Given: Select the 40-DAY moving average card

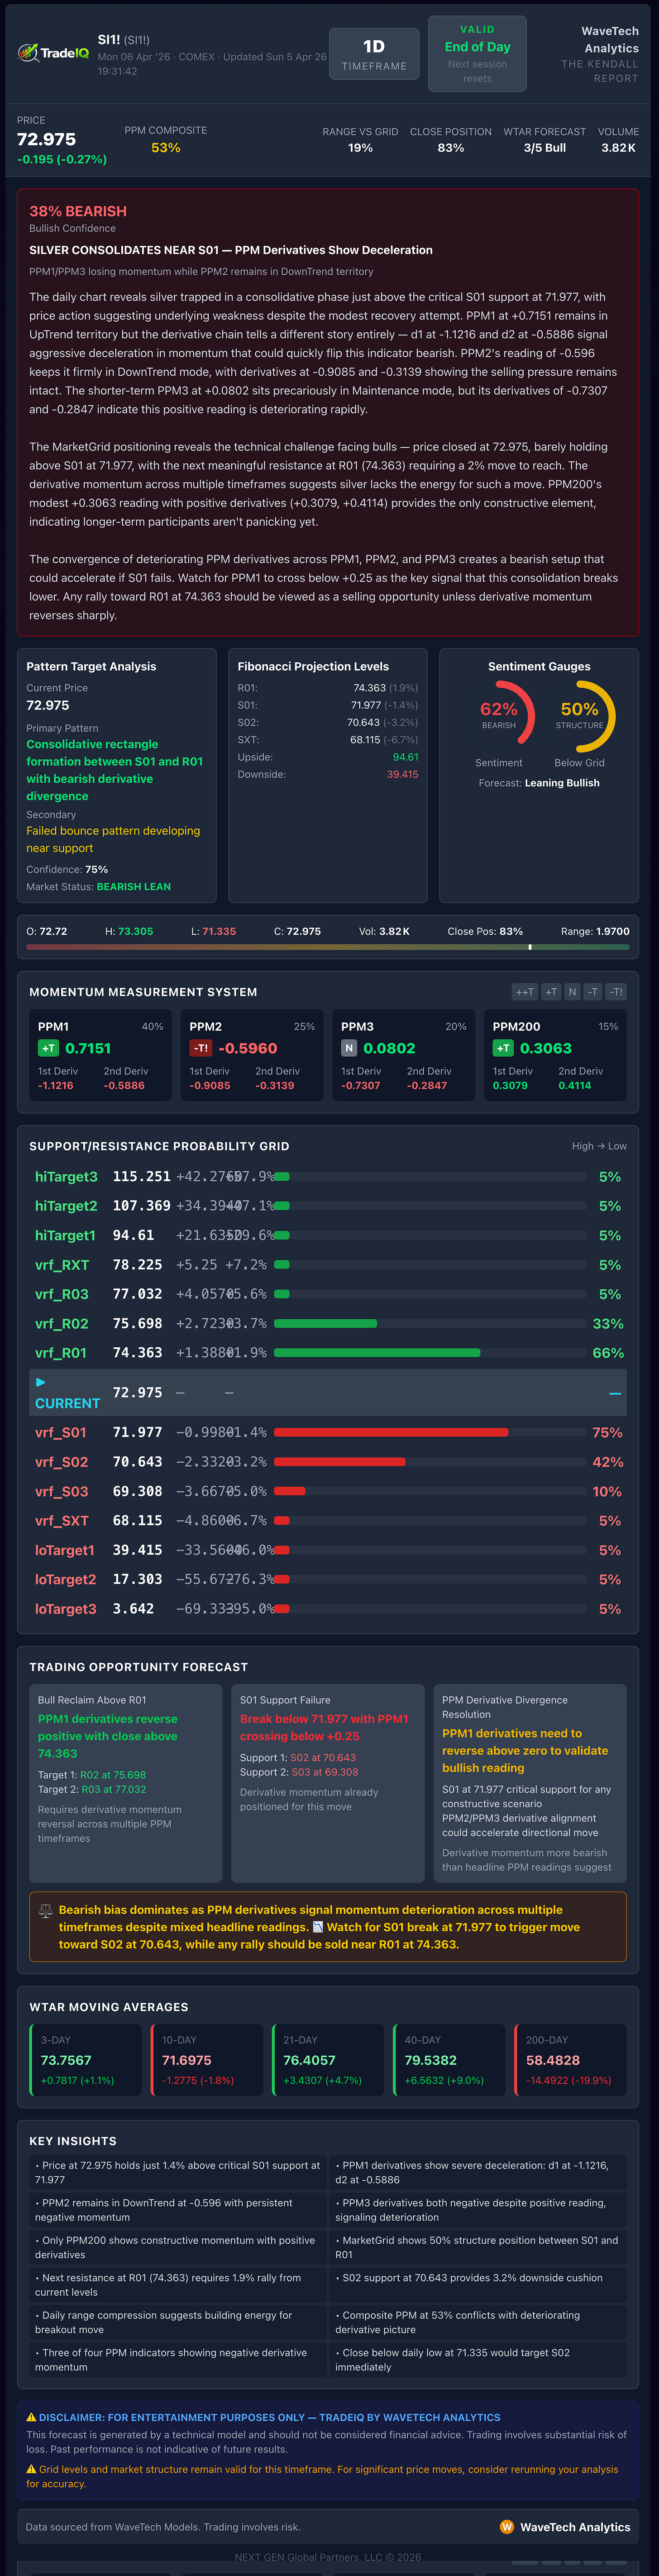Looking at the screenshot, I should pyautogui.click(x=449, y=2060).
